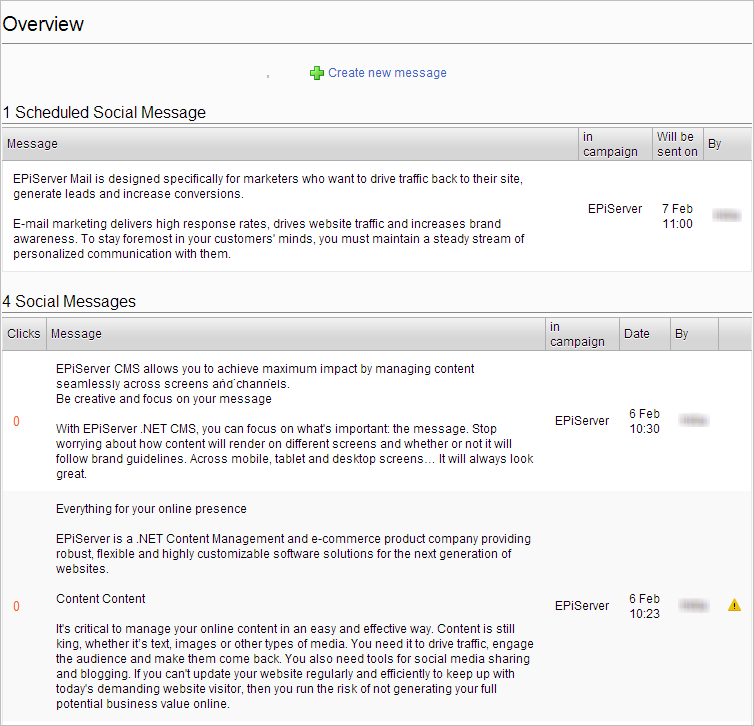Viewport: 754px width, 726px height.
Task: Click the 6 Feb 10:23 date
Action: click(644, 606)
